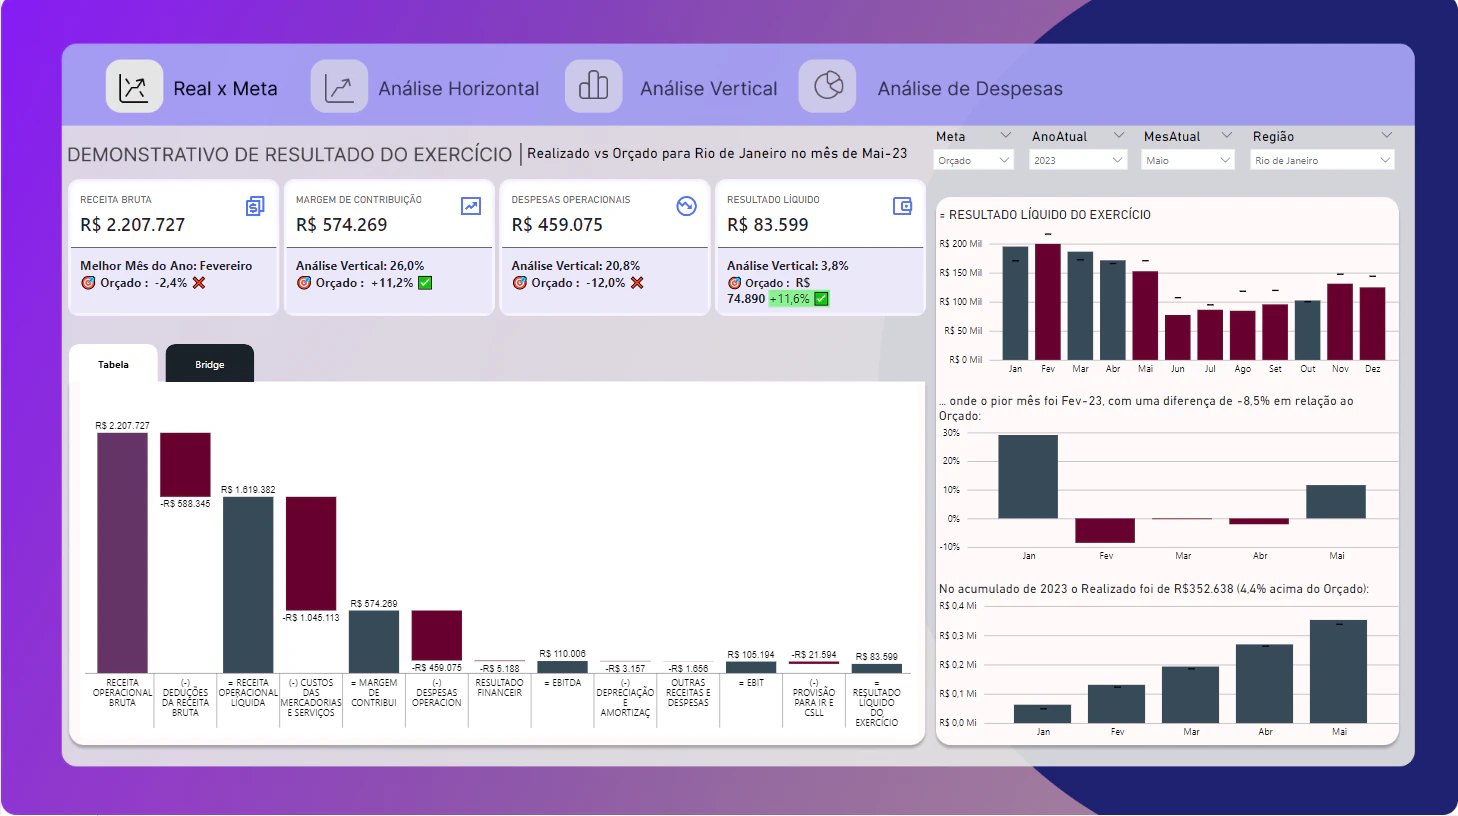Click target icon in Receita Bruta card

pos(88,283)
